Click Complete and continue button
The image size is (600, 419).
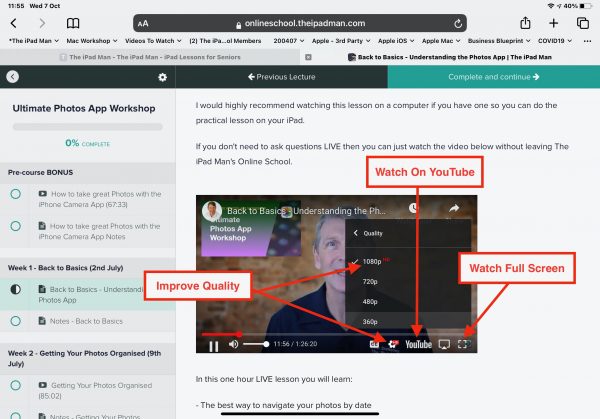pos(494,77)
